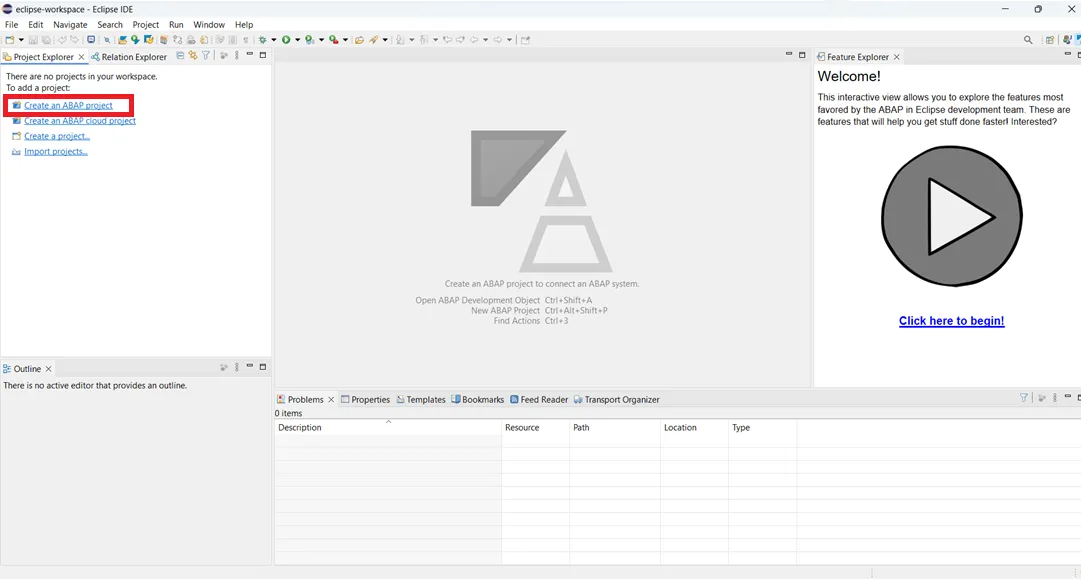Screen dimensions: 1081x579
Task: Maximize the Outline view
Action: 263,367
